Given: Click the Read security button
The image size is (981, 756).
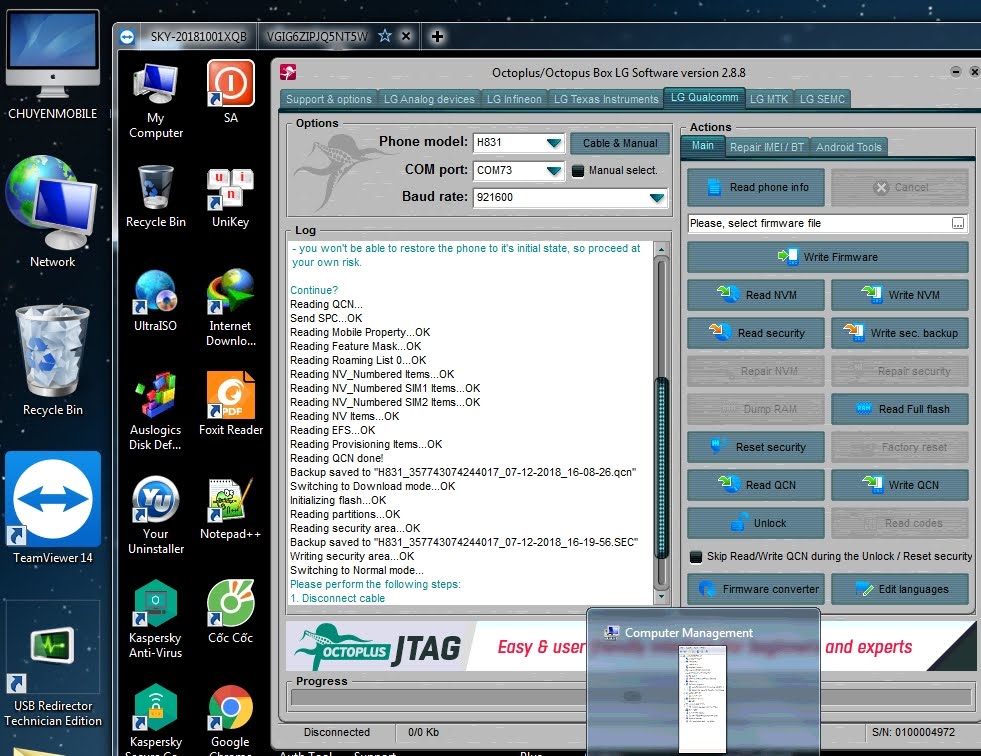Looking at the screenshot, I should coord(756,333).
